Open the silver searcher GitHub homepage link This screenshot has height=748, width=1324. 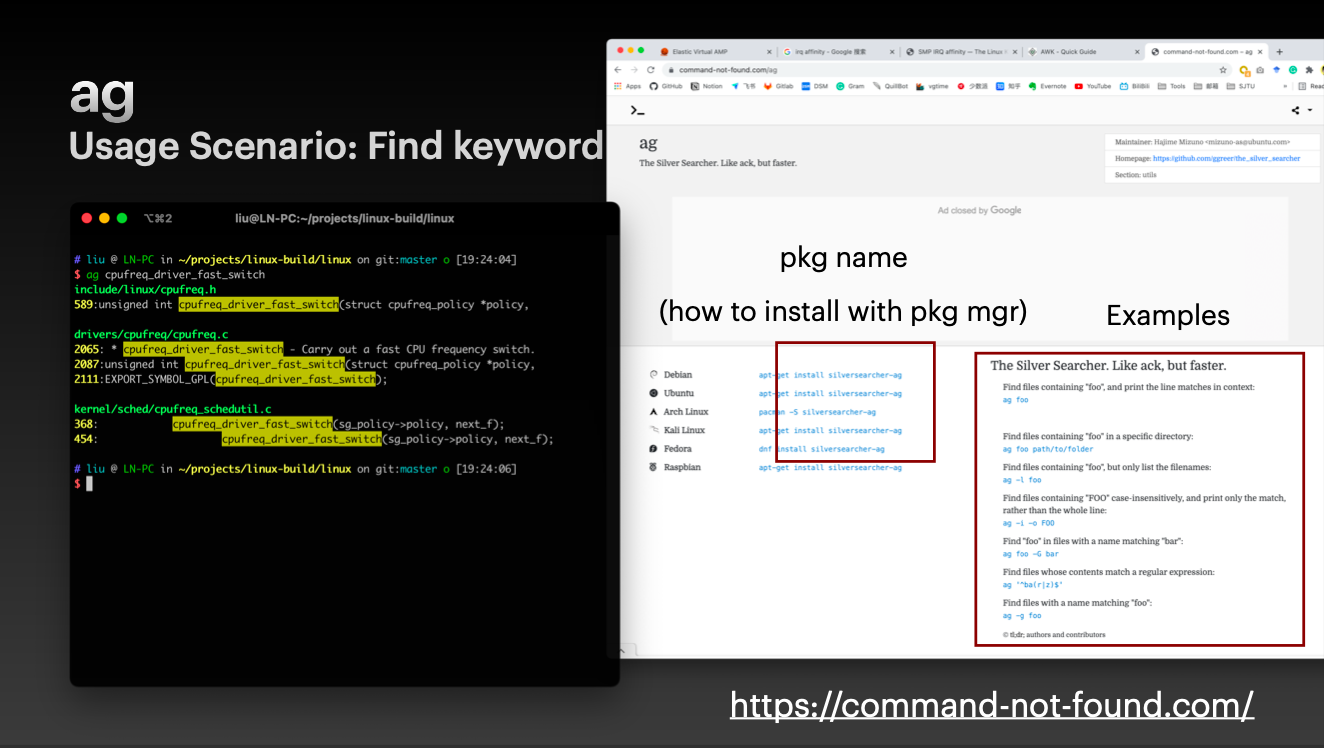(x=1227, y=158)
